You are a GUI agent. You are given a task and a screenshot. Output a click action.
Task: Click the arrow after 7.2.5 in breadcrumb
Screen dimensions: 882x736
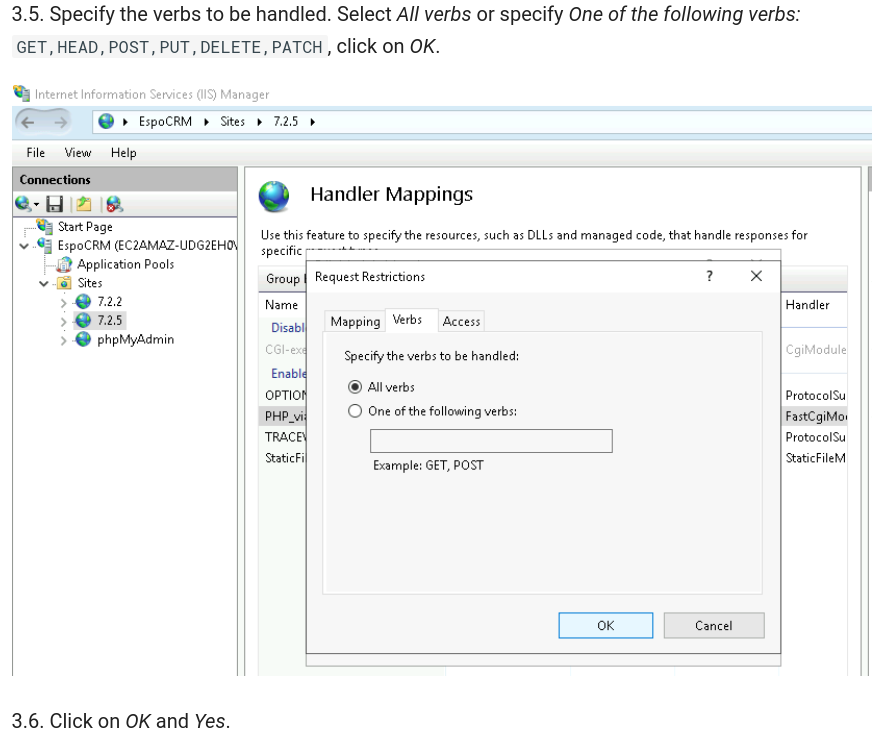pos(313,122)
